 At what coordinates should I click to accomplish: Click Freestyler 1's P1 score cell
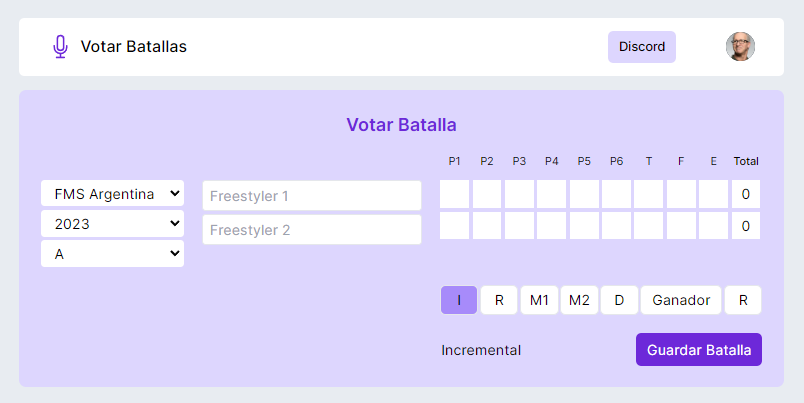pyautogui.click(x=455, y=194)
